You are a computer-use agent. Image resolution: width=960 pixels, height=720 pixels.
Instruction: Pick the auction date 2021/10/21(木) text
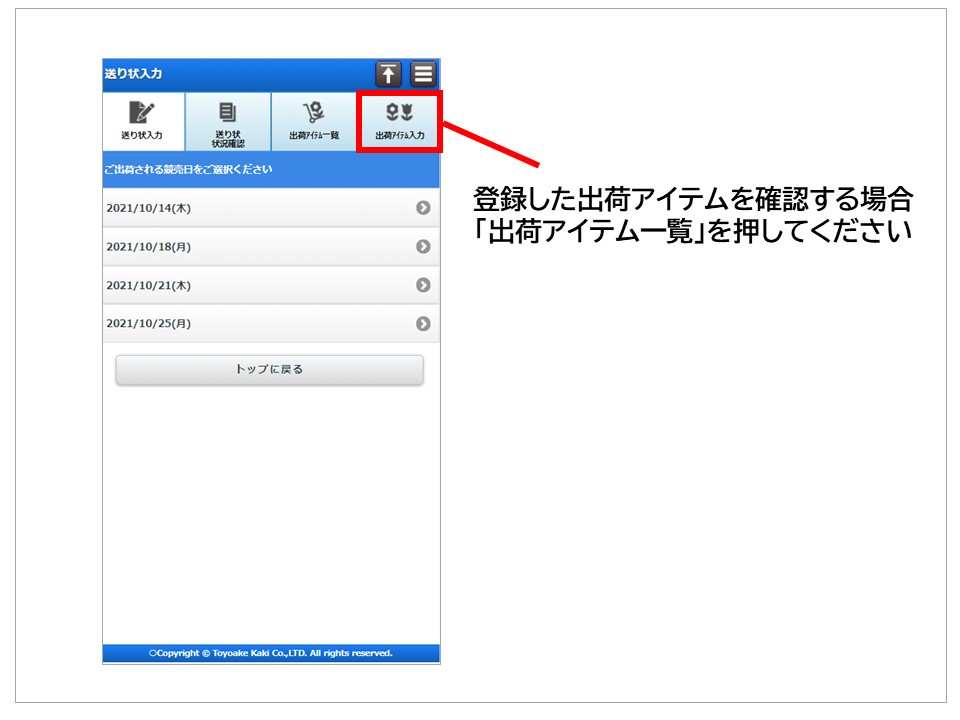coord(148,285)
